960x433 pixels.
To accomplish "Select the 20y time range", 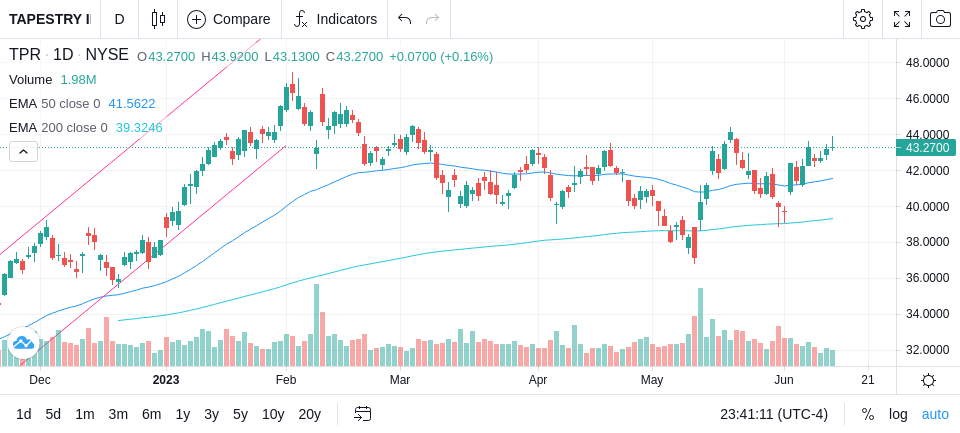I will [x=309, y=415].
